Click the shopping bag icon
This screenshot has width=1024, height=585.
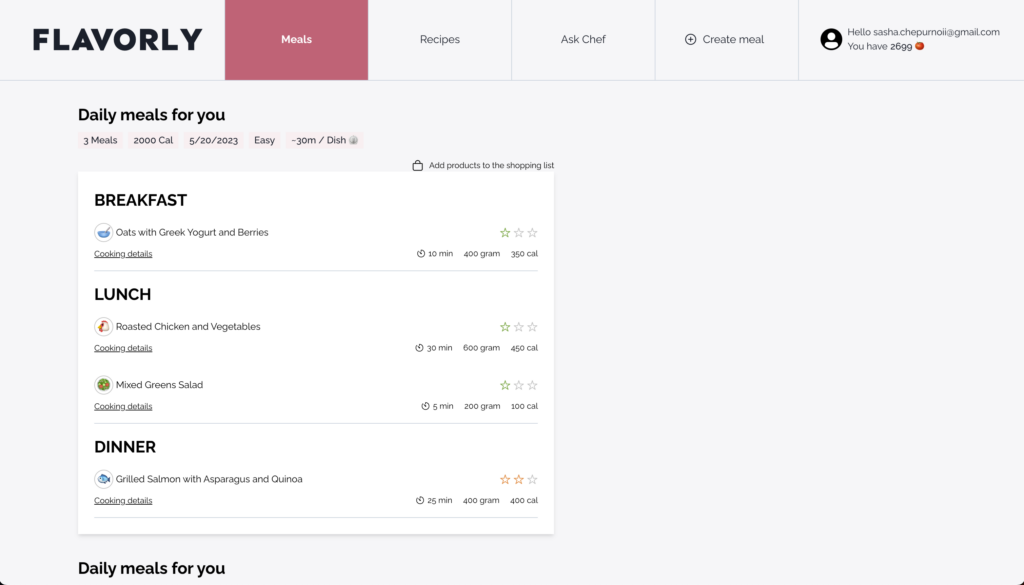coord(418,165)
